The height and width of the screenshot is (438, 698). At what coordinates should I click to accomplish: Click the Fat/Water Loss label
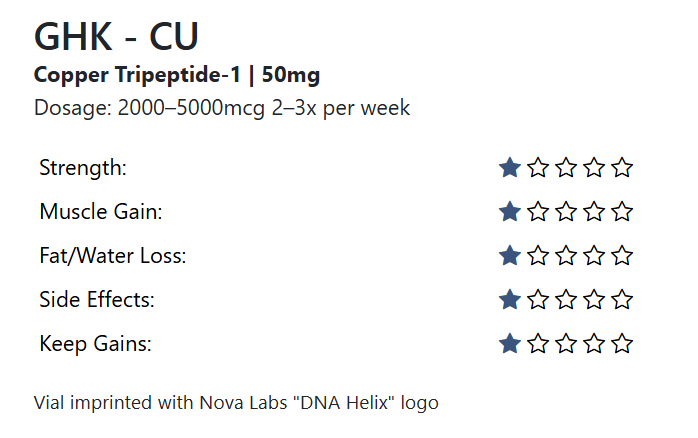pyautogui.click(x=113, y=256)
